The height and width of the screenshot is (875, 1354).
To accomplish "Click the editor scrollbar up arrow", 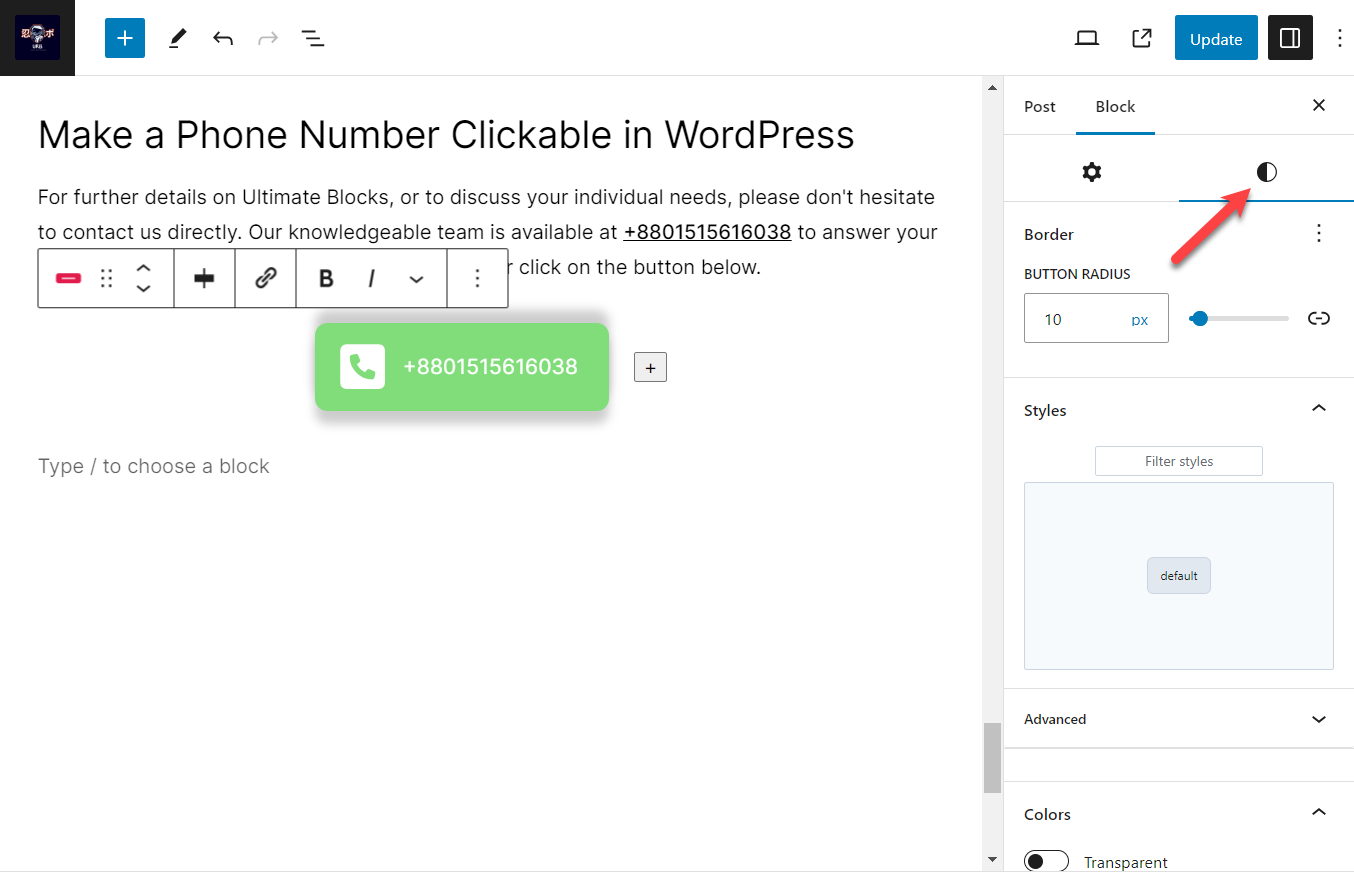I will 992,88.
